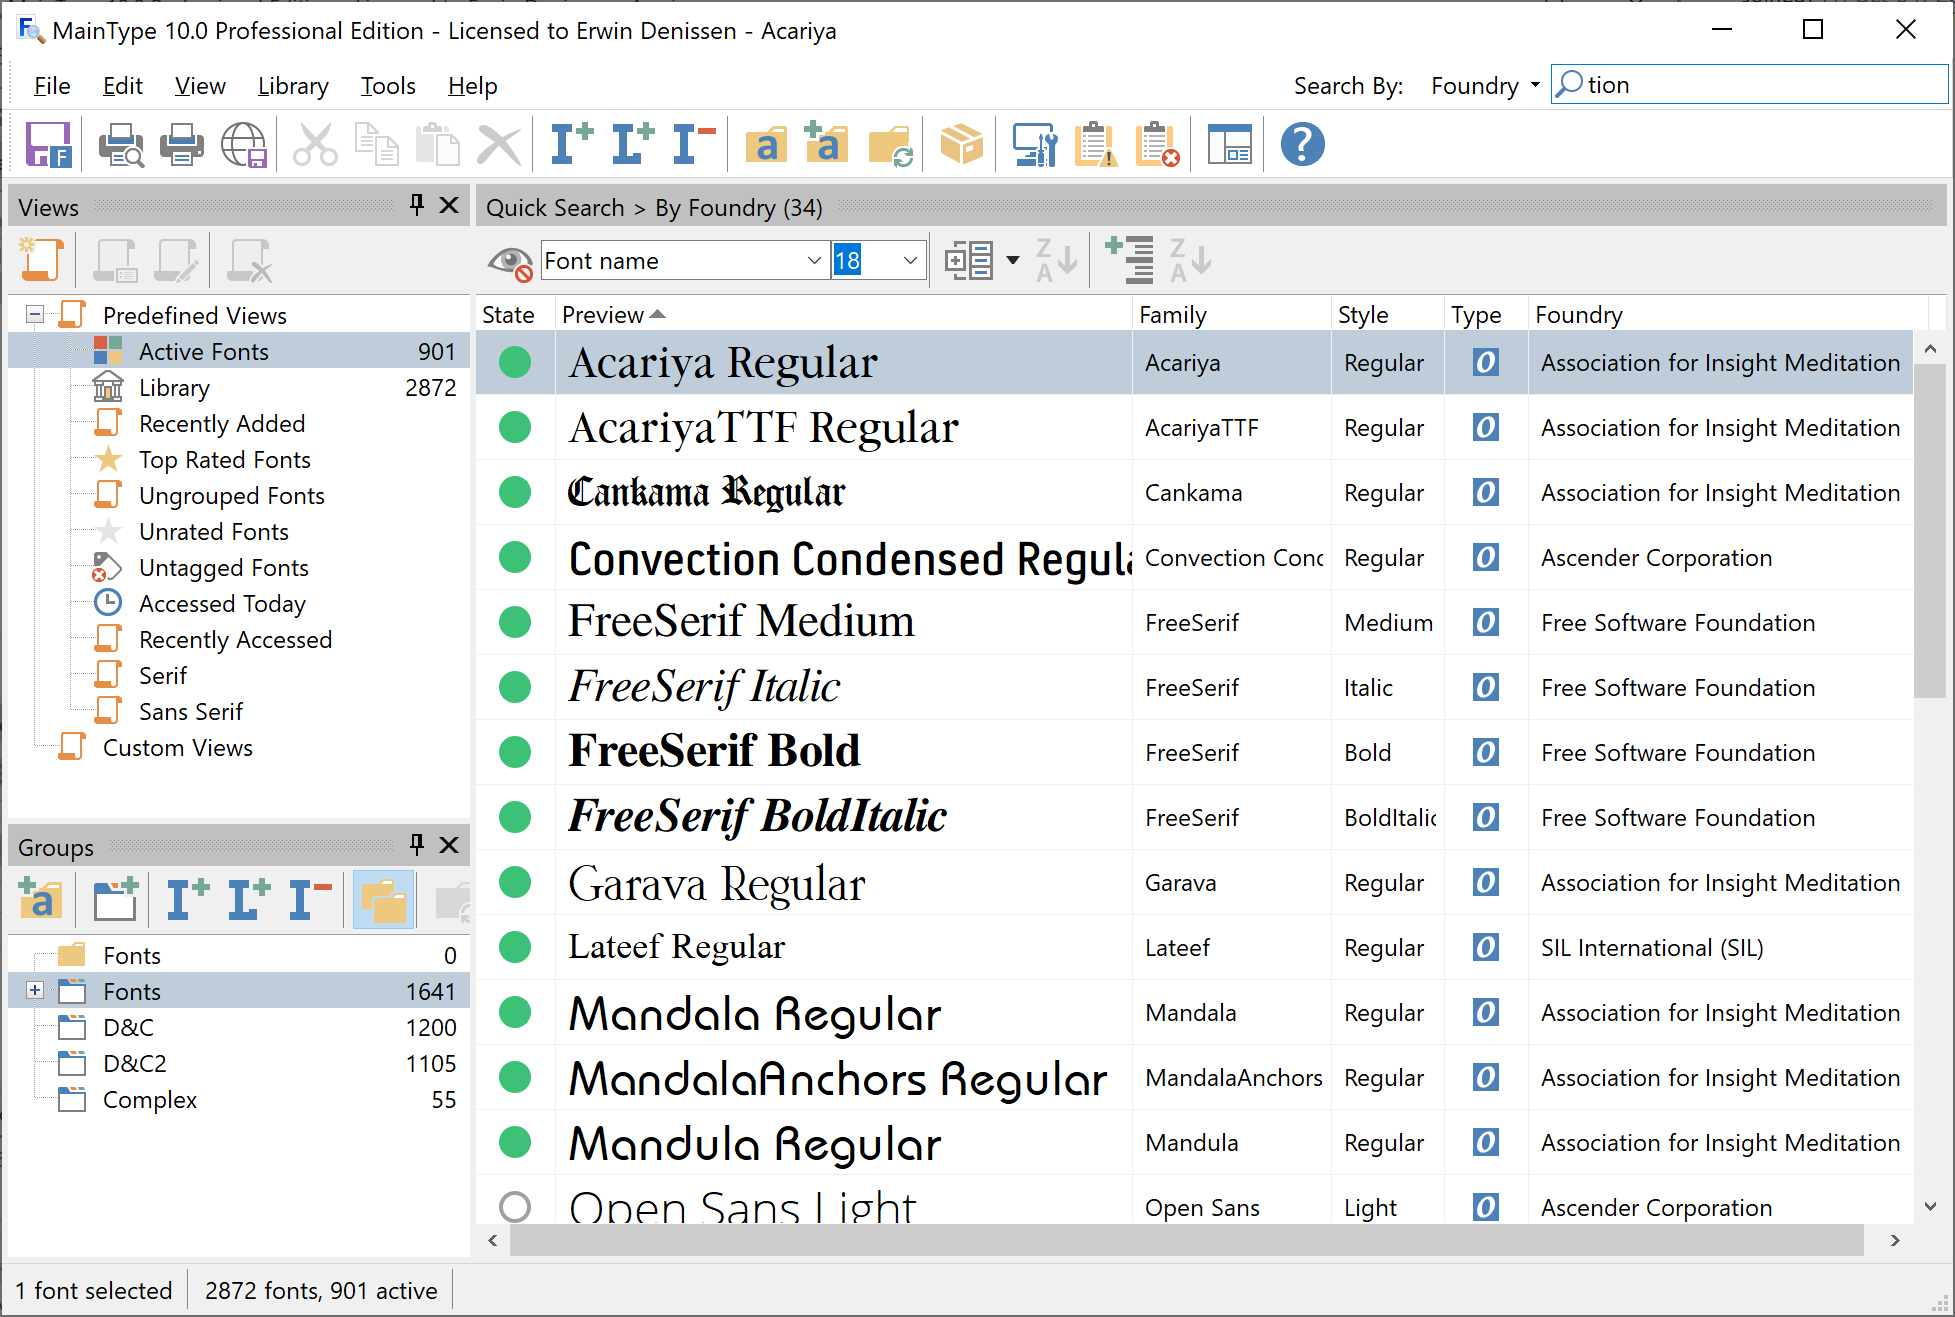
Task: Click the Refresh folder icon
Action: [x=890, y=145]
